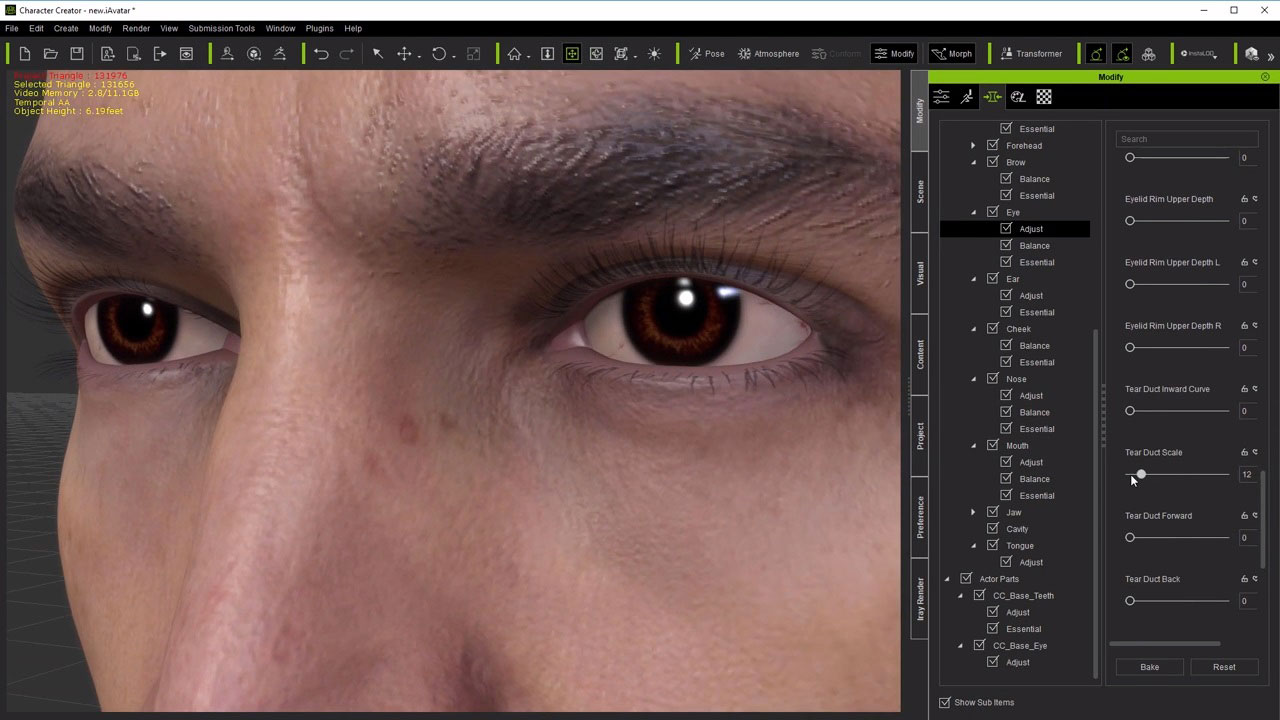Open a project using the folder icon
This screenshot has width=1280, height=720.
pyautogui.click(x=51, y=54)
